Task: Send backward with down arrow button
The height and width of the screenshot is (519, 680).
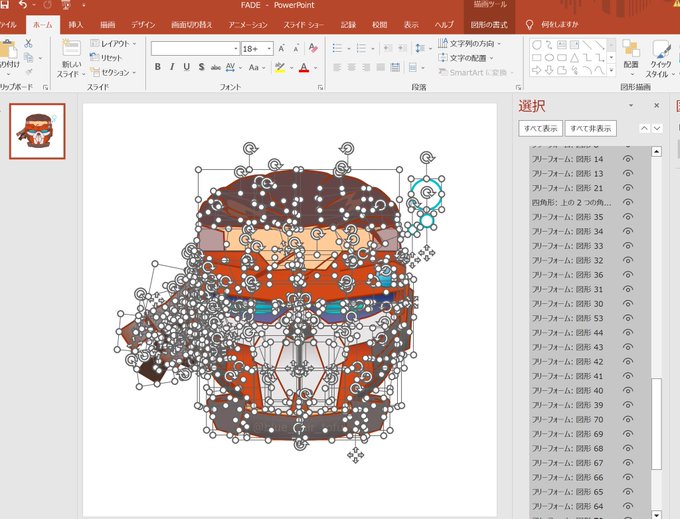Action: coord(657,128)
